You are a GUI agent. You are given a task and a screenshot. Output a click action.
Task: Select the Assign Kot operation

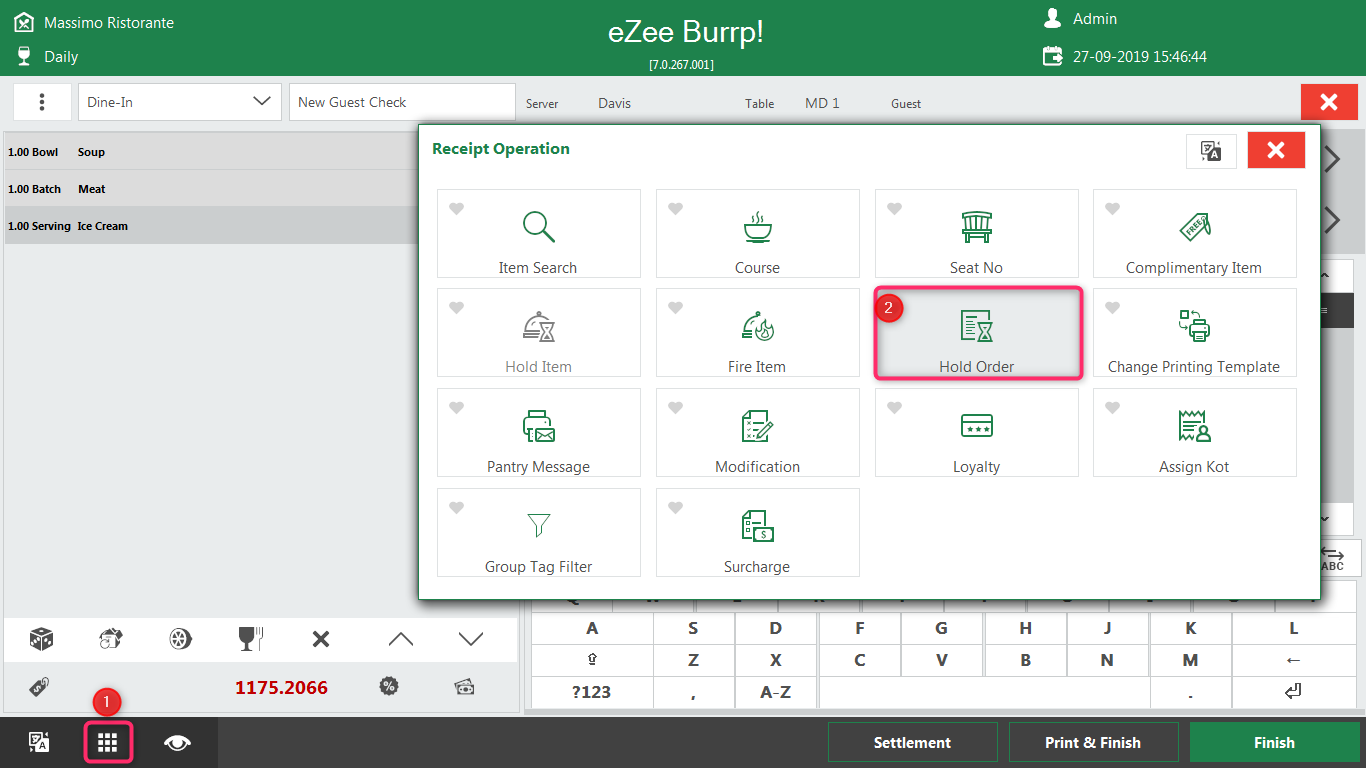pos(1194,433)
